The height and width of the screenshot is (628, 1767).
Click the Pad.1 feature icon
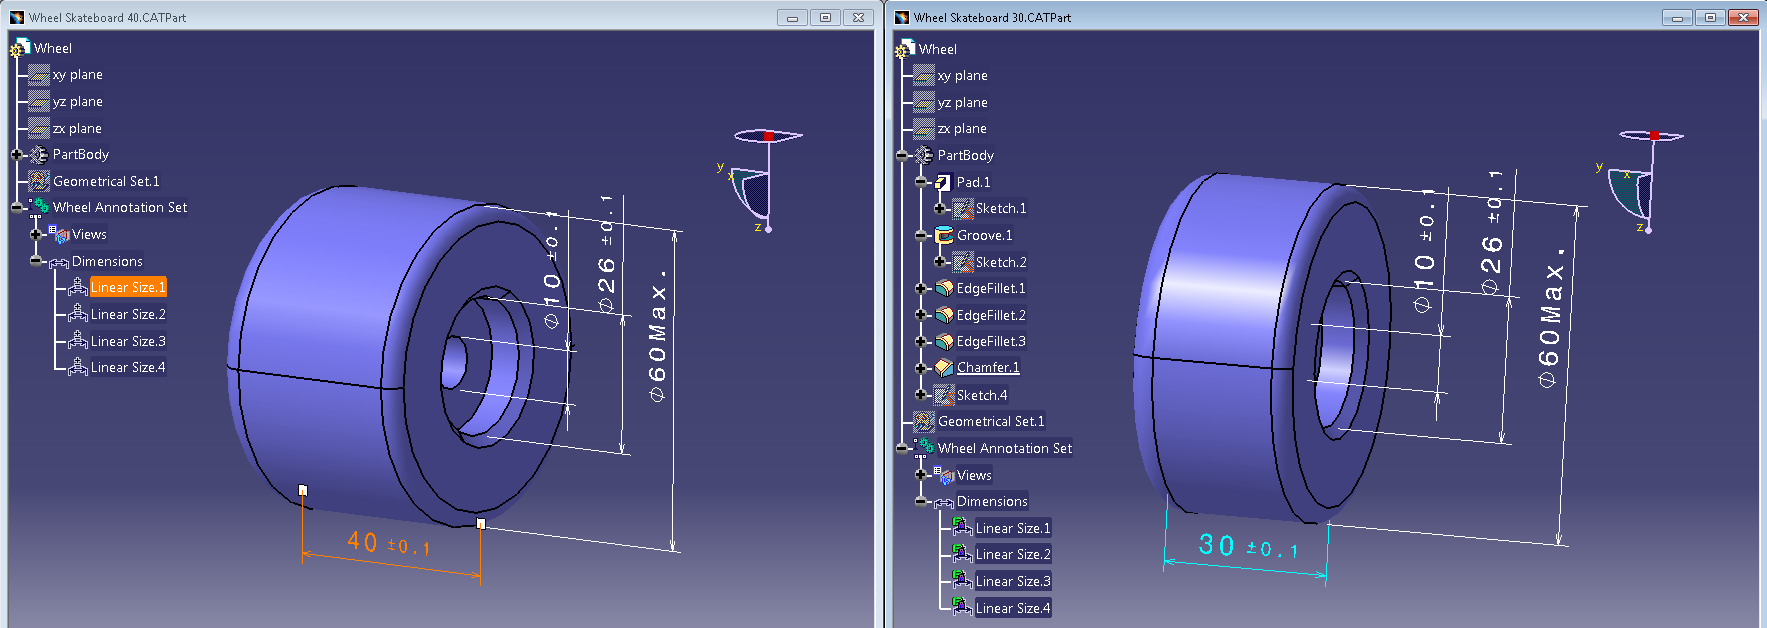click(x=942, y=182)
